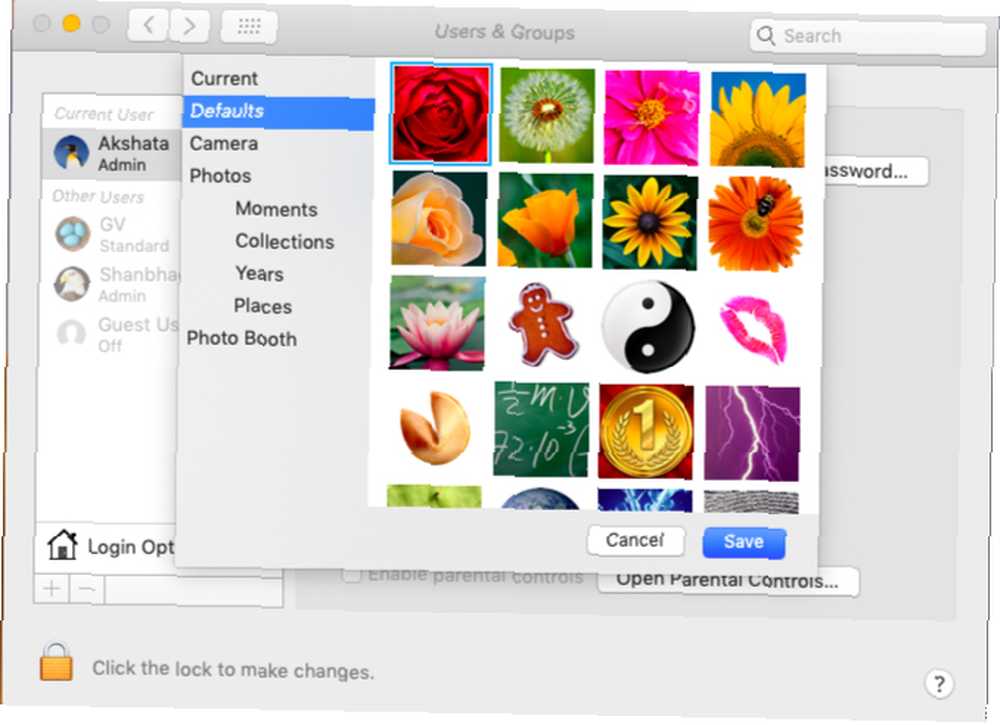This screenshot has width=1000, height=725.
Task: Select the GV Standard user
Action: click(x=110, y=235)
